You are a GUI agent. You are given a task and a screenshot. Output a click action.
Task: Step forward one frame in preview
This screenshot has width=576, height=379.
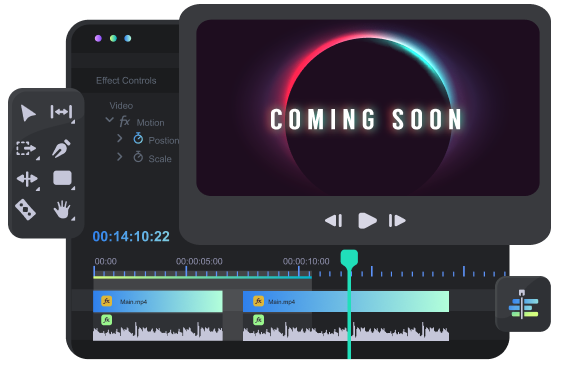(397, 221)
